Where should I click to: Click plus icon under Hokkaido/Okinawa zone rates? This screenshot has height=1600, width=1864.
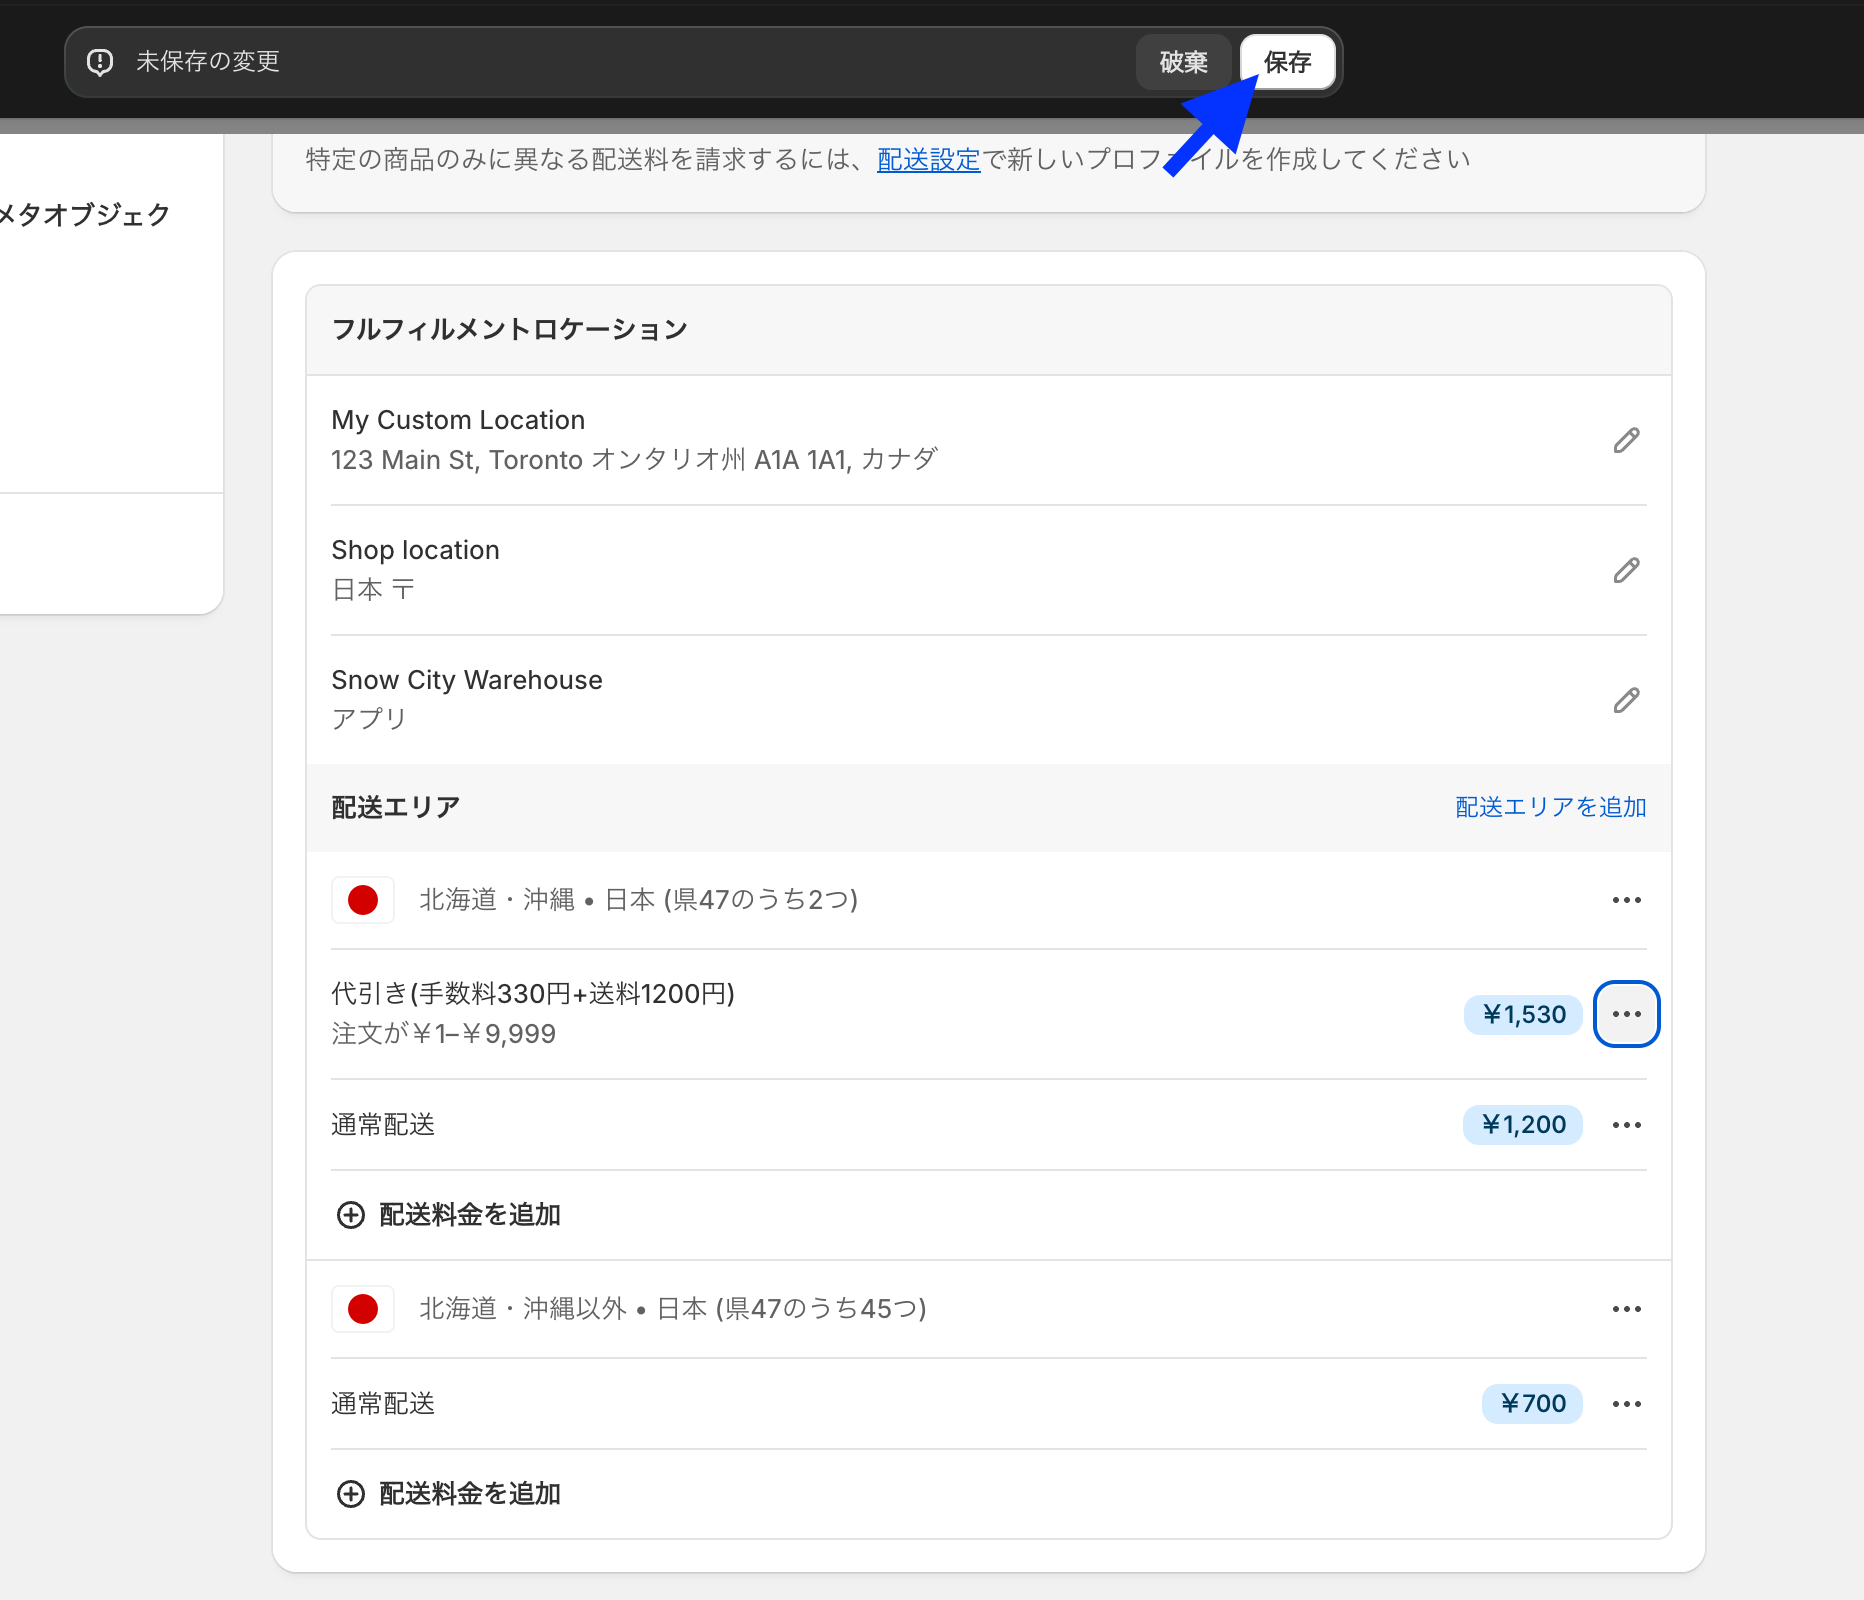[x=351, y=1215]
